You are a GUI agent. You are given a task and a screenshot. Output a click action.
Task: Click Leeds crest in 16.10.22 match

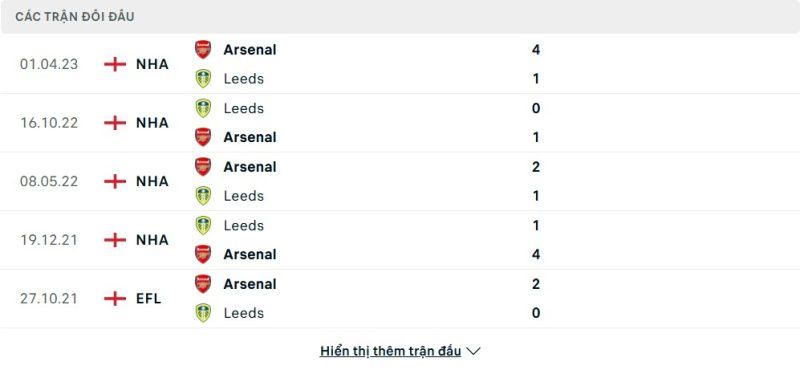[203, 108]
